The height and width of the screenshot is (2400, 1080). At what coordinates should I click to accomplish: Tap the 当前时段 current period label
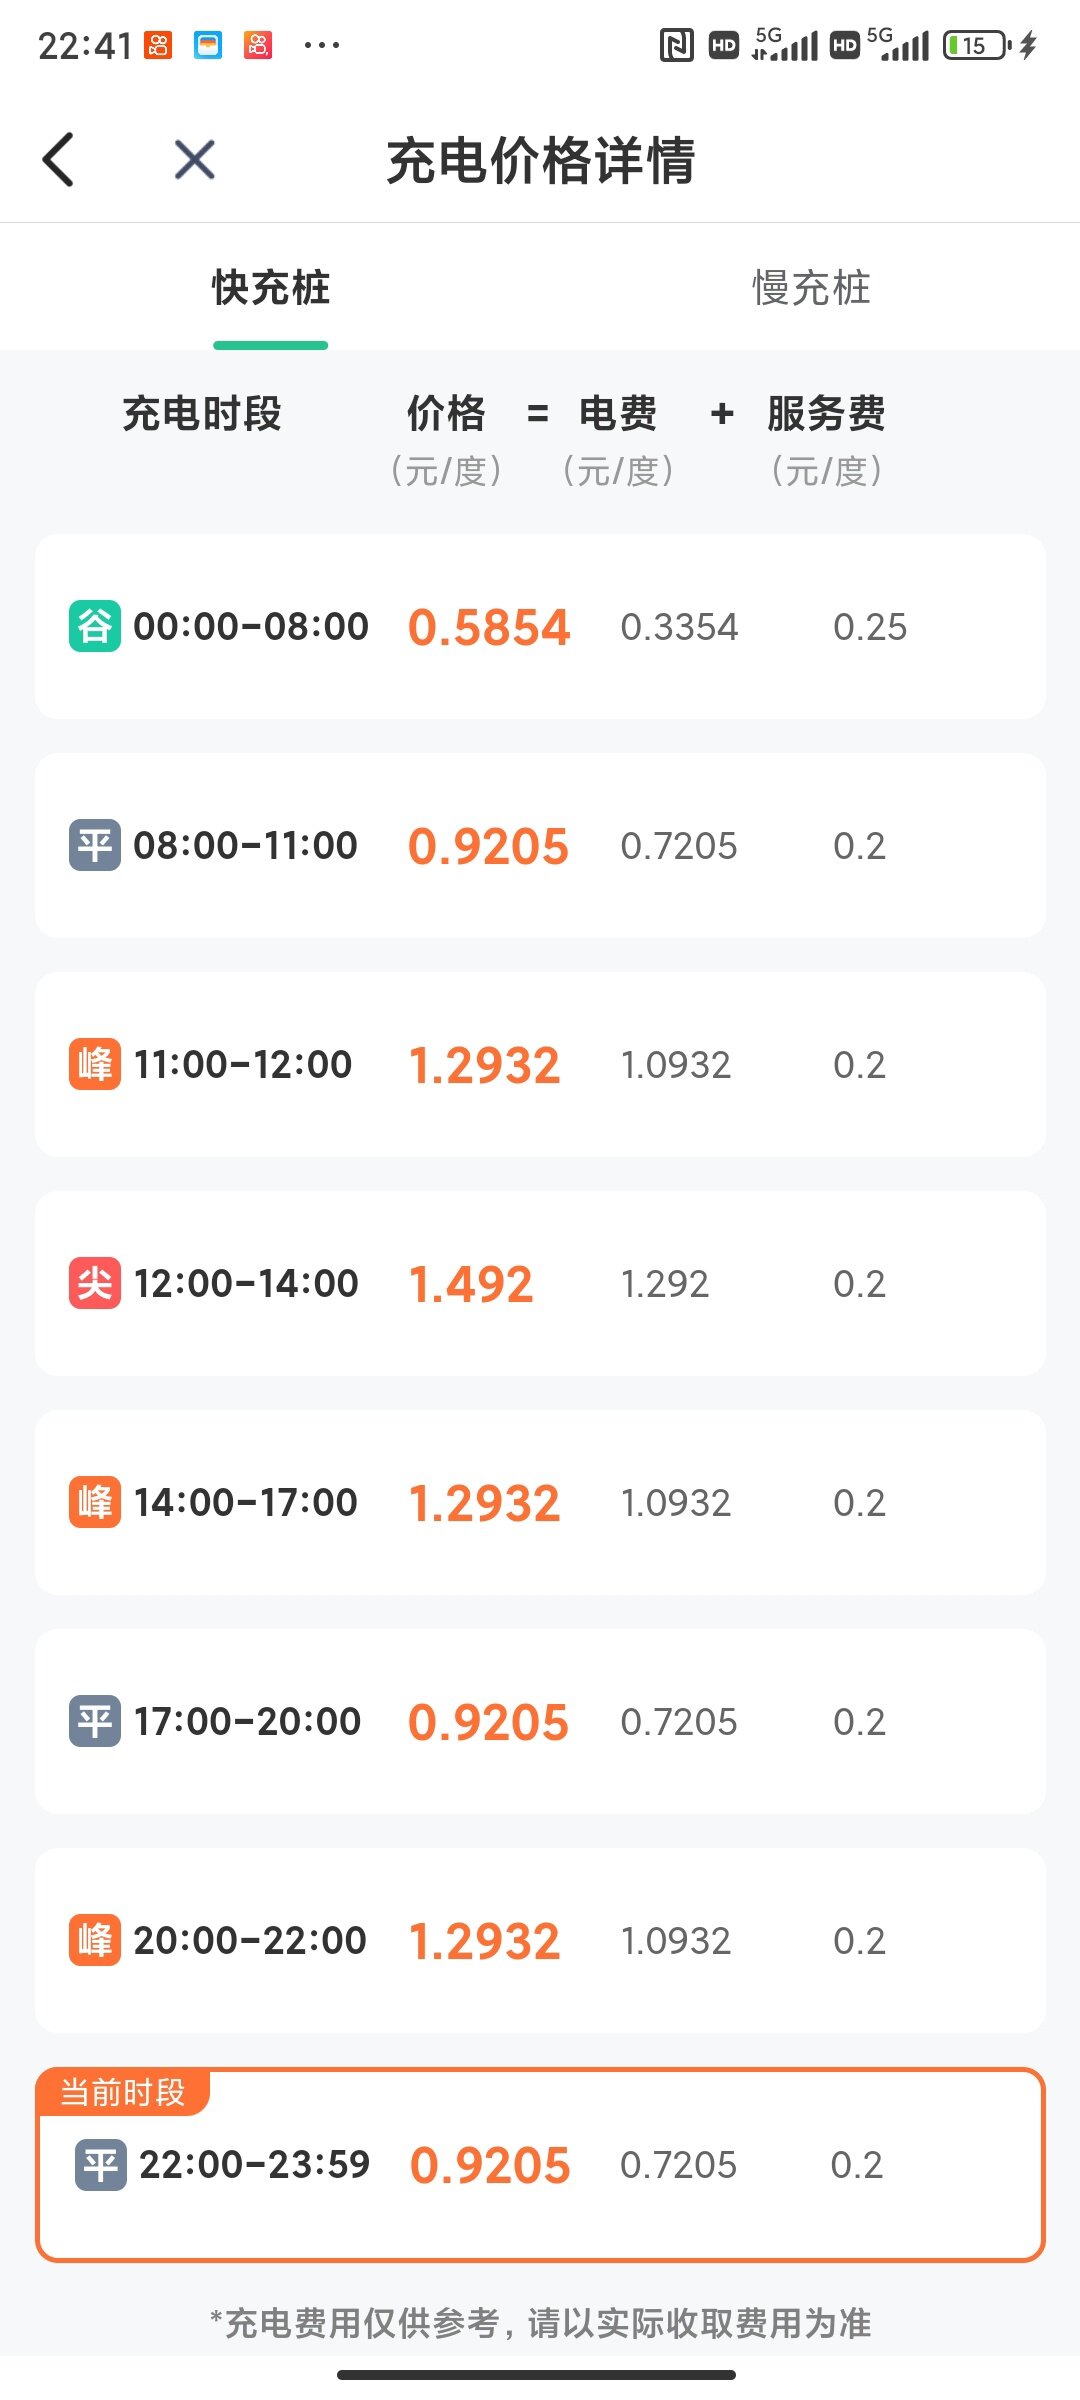[x=122, y=2092]
